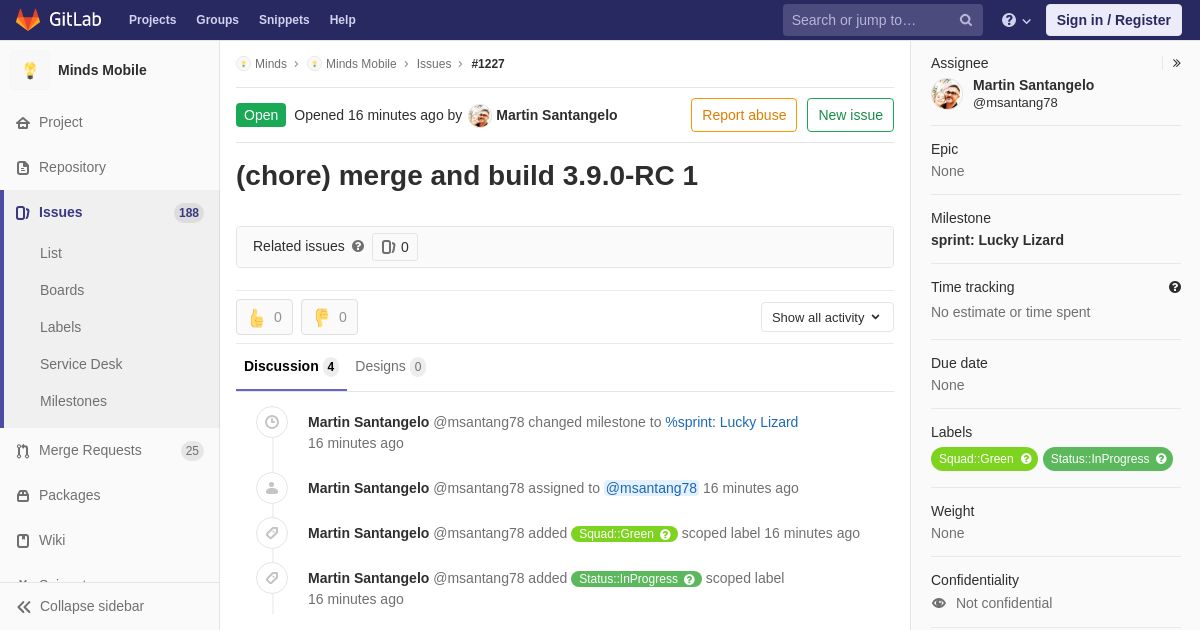Click the Status::InProgress label in sidebar
The image size is (1200, 630).
tap(1107, 459)
